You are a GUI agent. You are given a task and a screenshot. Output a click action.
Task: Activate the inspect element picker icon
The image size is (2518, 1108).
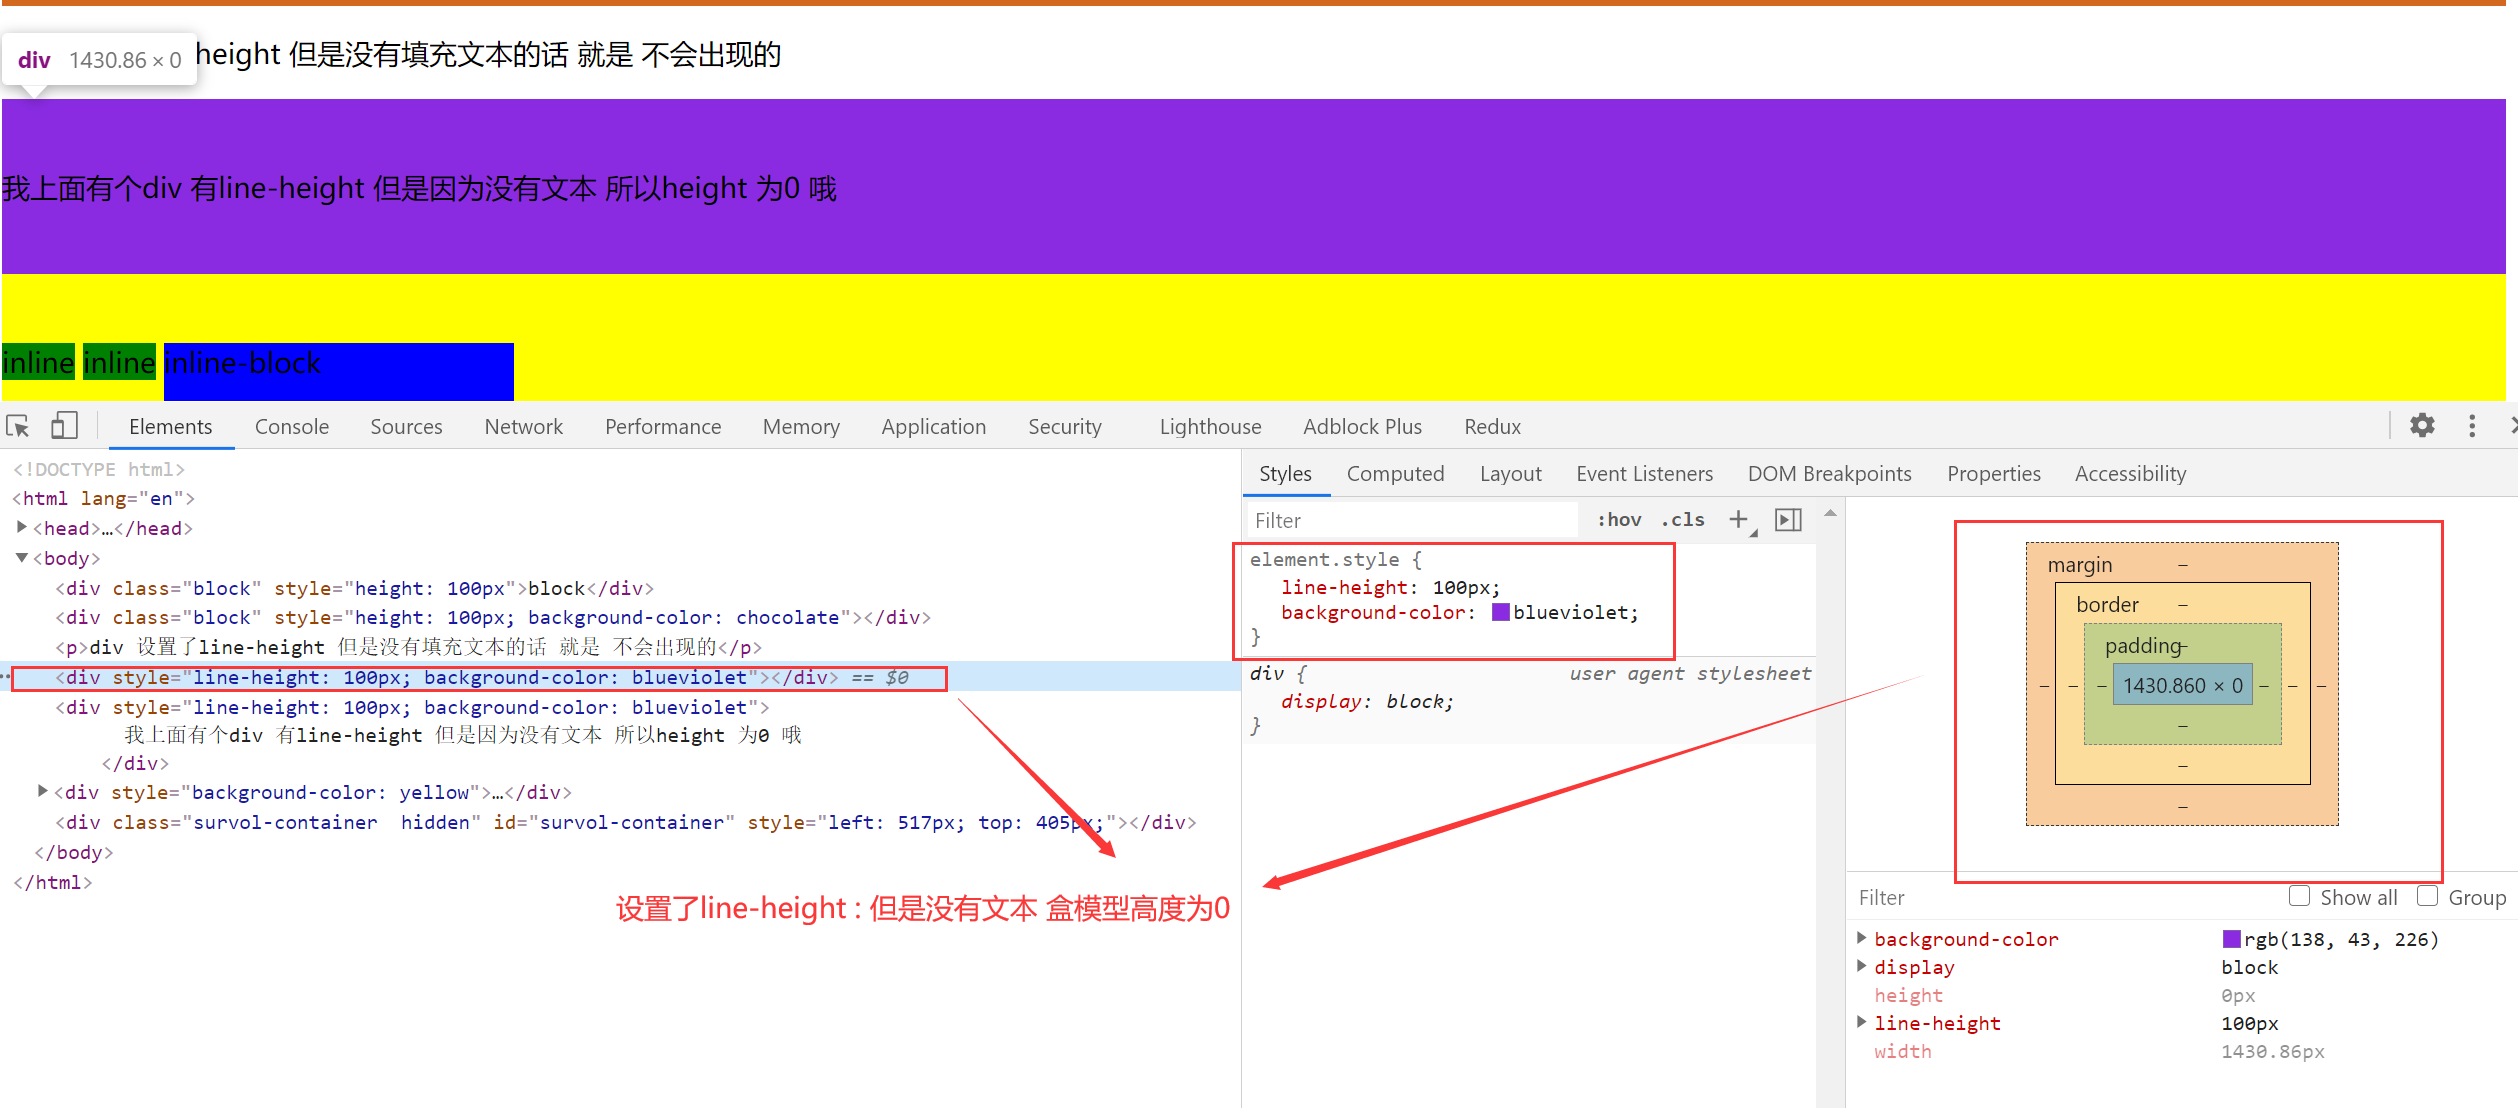tap(18, 427)
